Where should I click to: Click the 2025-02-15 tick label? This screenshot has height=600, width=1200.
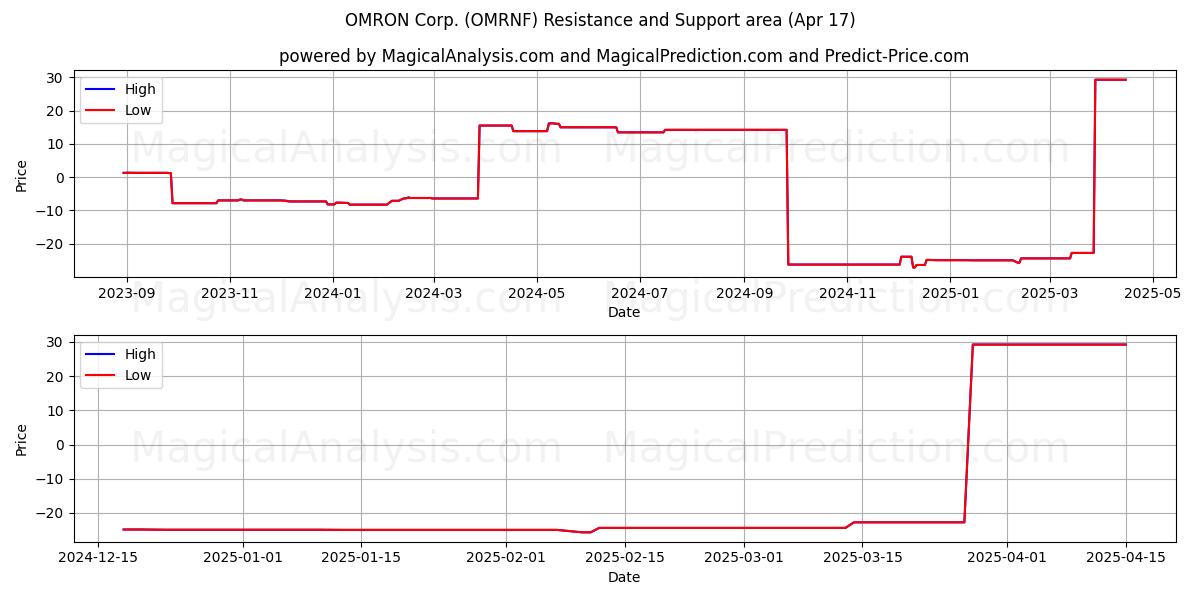[625, 558]
